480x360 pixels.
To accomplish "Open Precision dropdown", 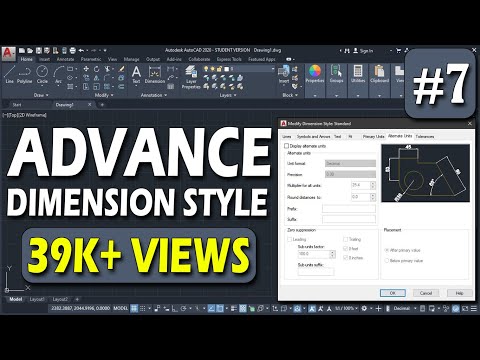I will [350, 174].
